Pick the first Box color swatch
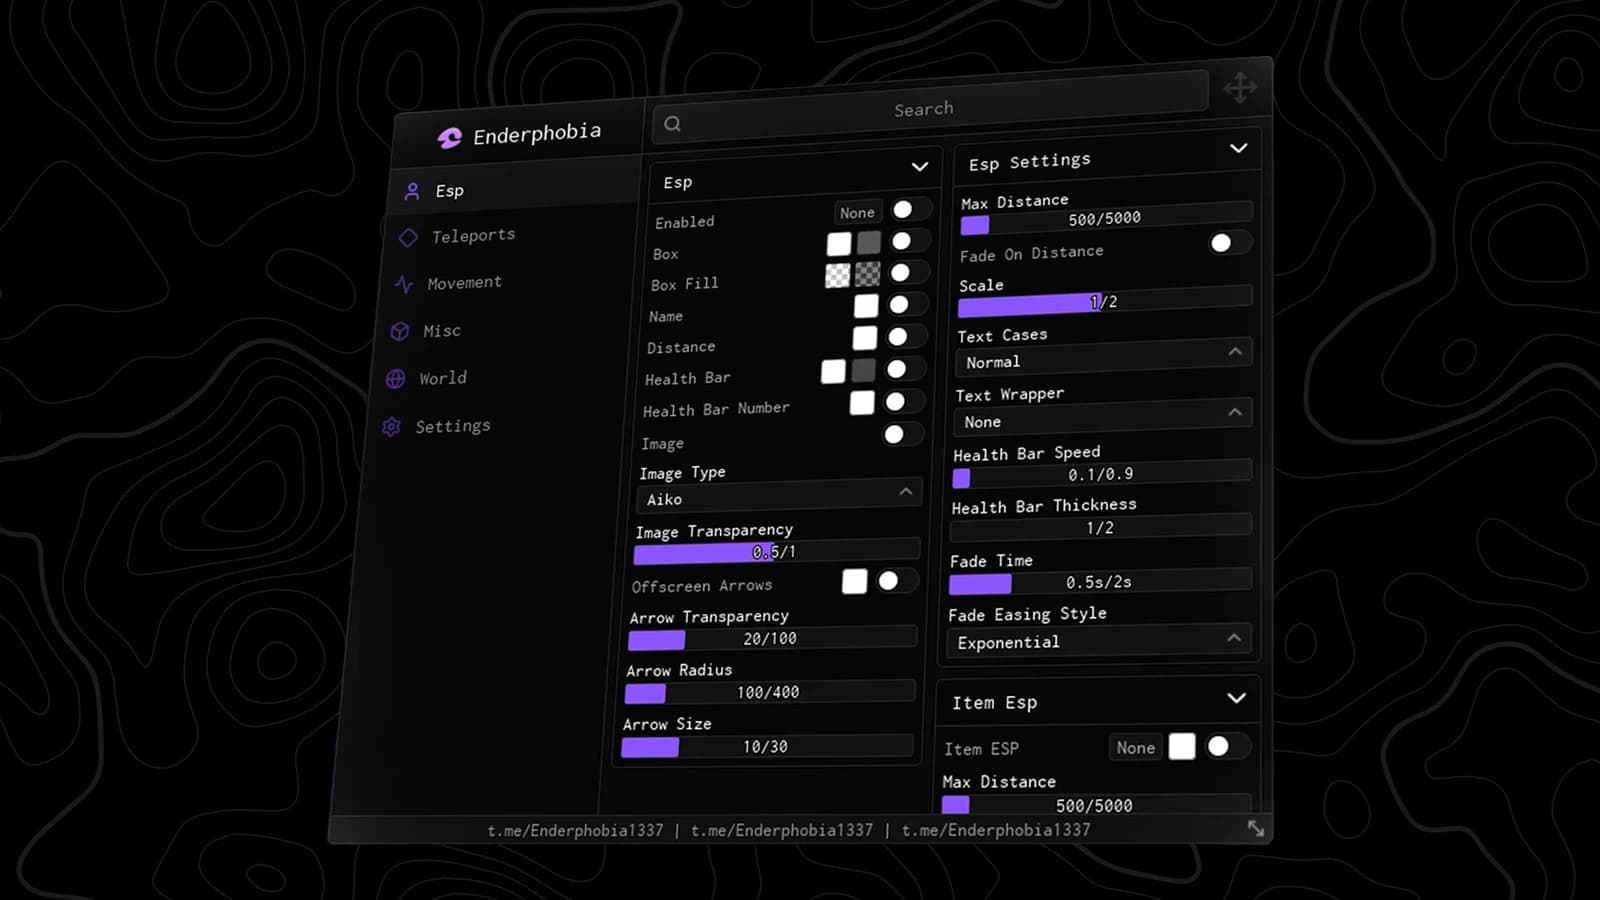Image resolution: width=1600 pixels, height=900 pixels. (839, 243)
